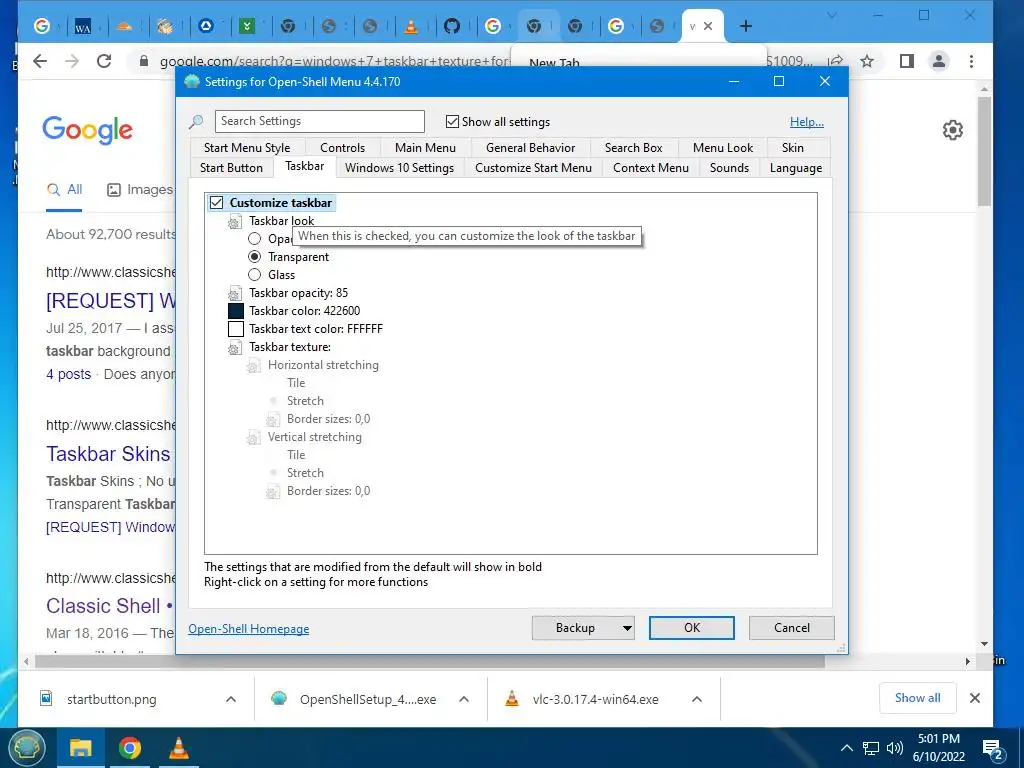Click Chrome's forward navigation arrow

(72, 61)
